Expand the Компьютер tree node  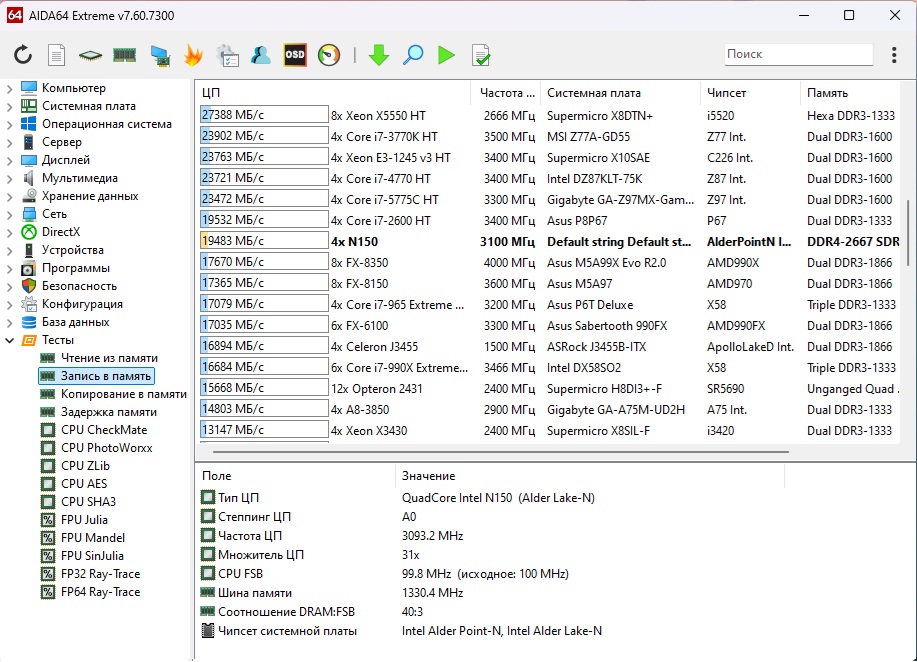(x=9, y=88)
